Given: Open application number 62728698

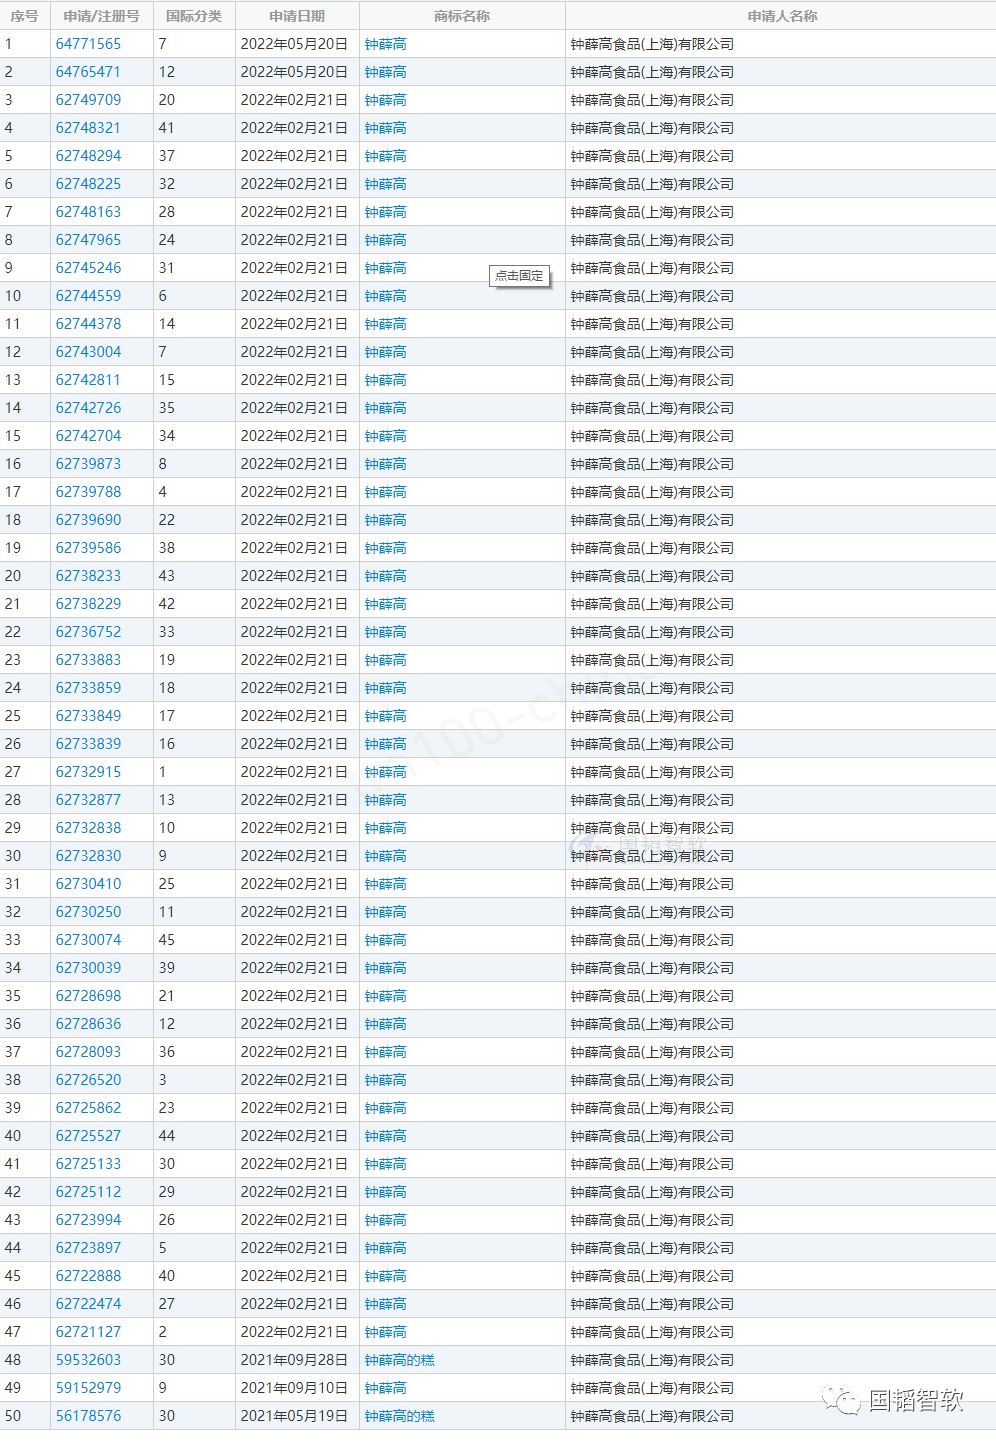Looking at the screenshot, I should pyautogui.click(x=88, y=996).
